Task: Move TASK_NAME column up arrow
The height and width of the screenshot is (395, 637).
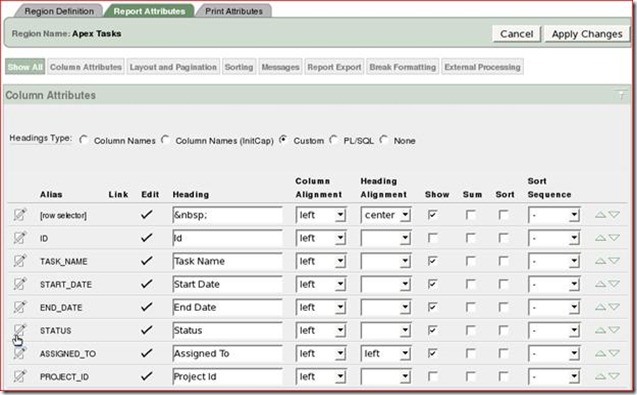Action: point(600,261)
